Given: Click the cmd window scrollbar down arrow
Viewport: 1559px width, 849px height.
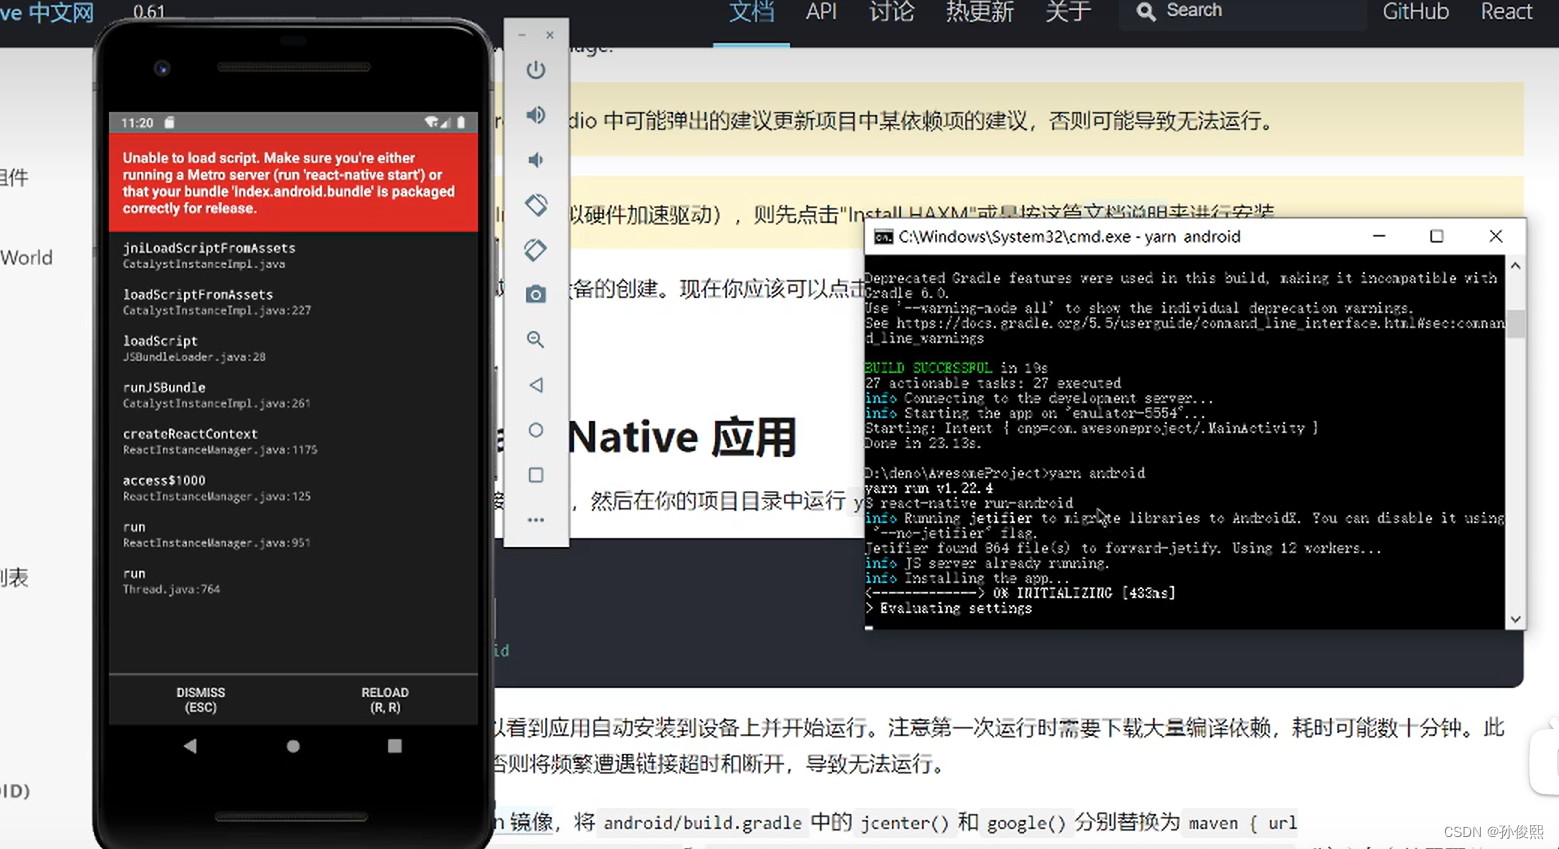Looking at the screenshot, I should click(1516, 619).
